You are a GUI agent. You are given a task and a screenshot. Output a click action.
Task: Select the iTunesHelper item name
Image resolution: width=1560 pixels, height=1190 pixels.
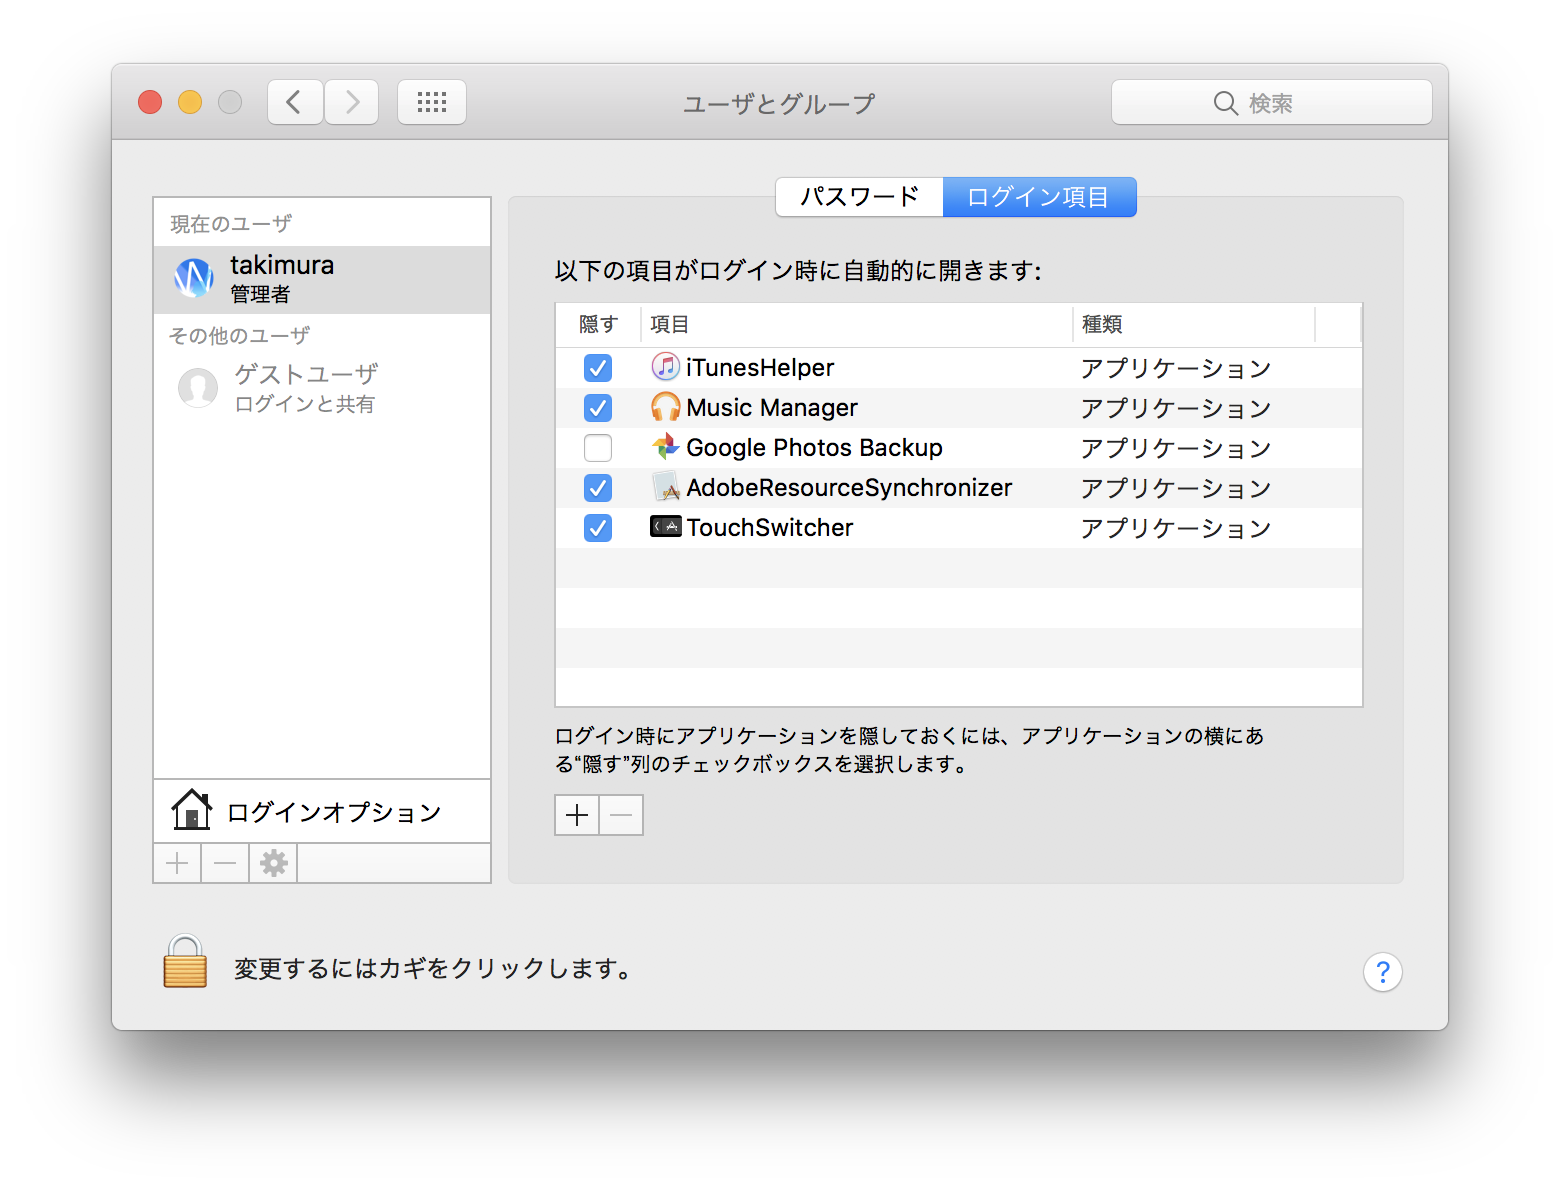[x=760, y=368]
